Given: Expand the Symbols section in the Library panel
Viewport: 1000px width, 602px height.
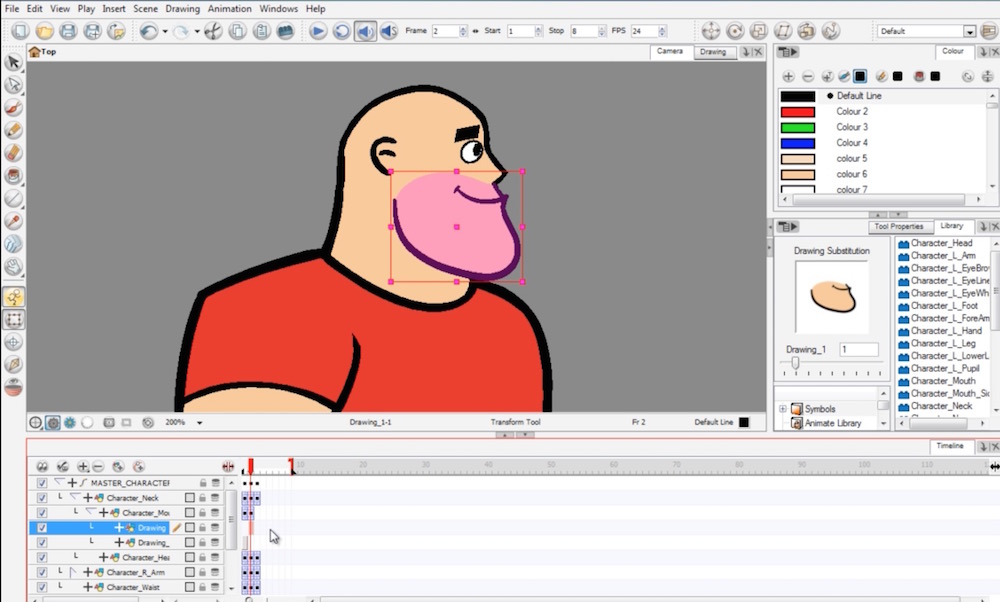Looking at the screenshot, I should (x=784, y=408).
